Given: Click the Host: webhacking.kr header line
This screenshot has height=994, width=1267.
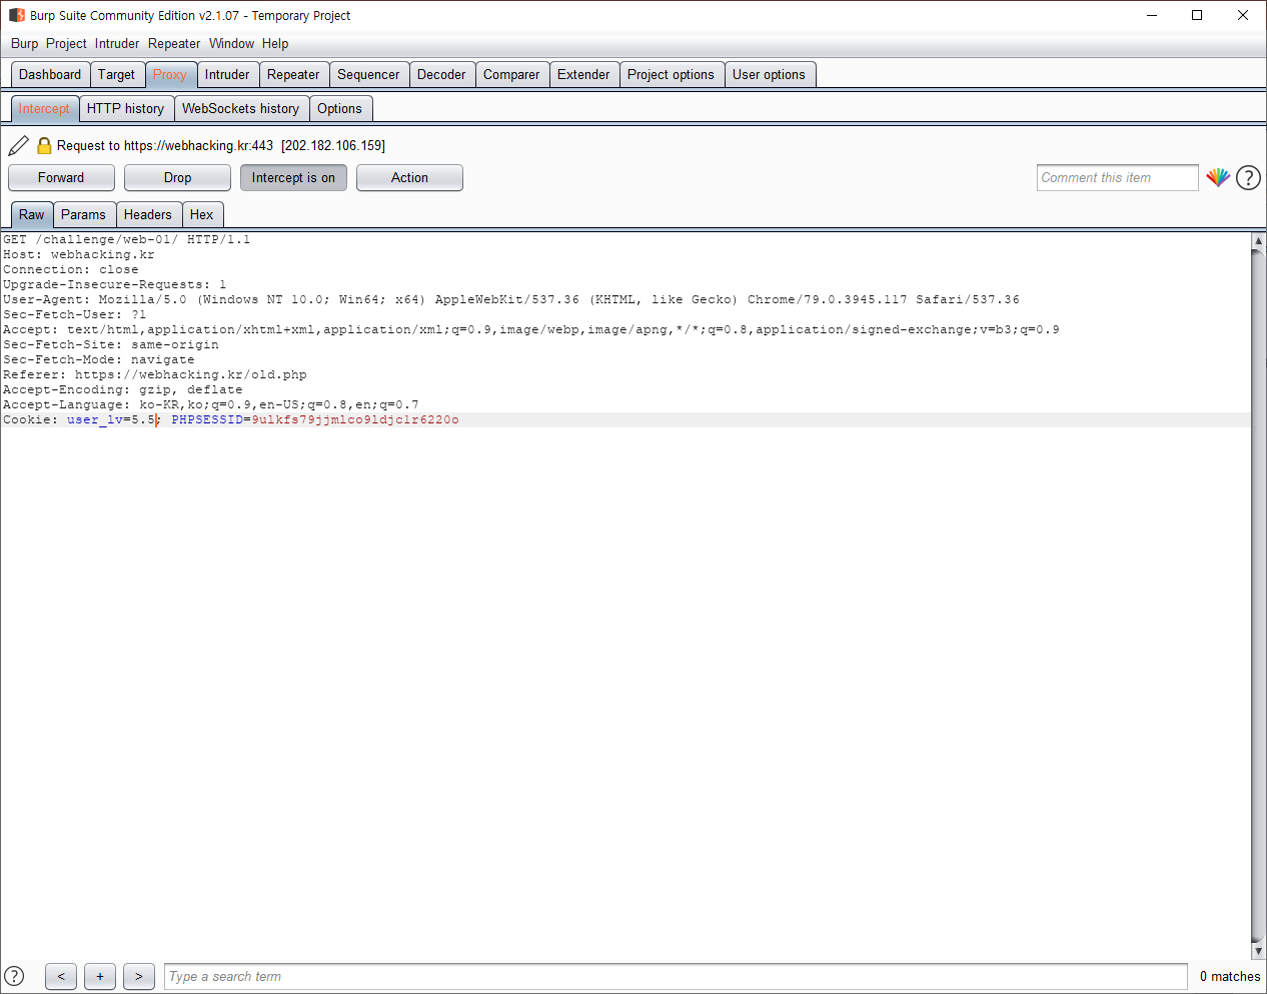Looking at the screenshot, I should click(79, 255).
